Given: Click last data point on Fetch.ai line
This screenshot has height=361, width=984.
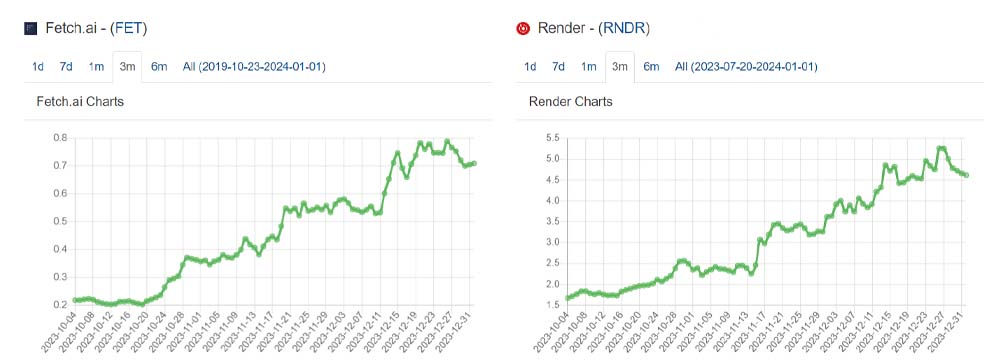Looking at the screenshot, I should (x=474, y=163).
